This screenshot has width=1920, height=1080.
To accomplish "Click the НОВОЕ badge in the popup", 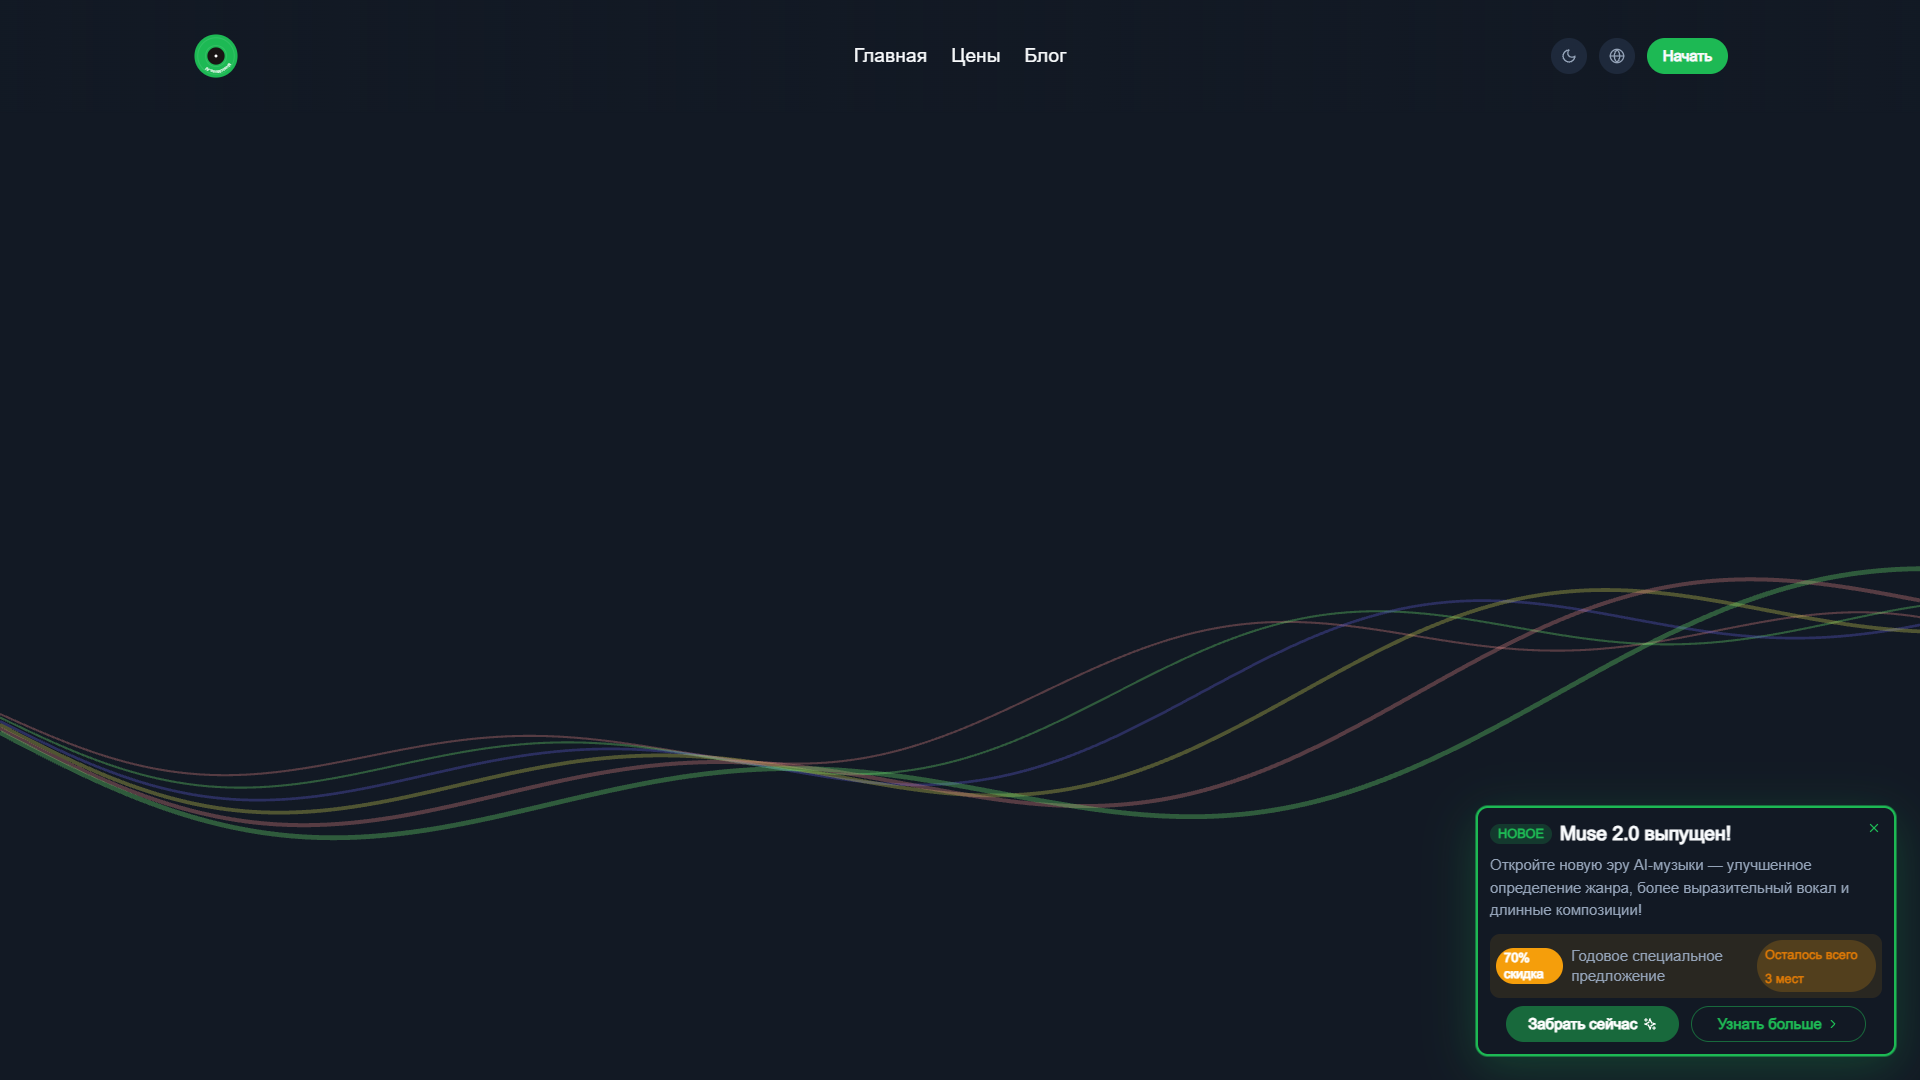I will [1520, 834].
